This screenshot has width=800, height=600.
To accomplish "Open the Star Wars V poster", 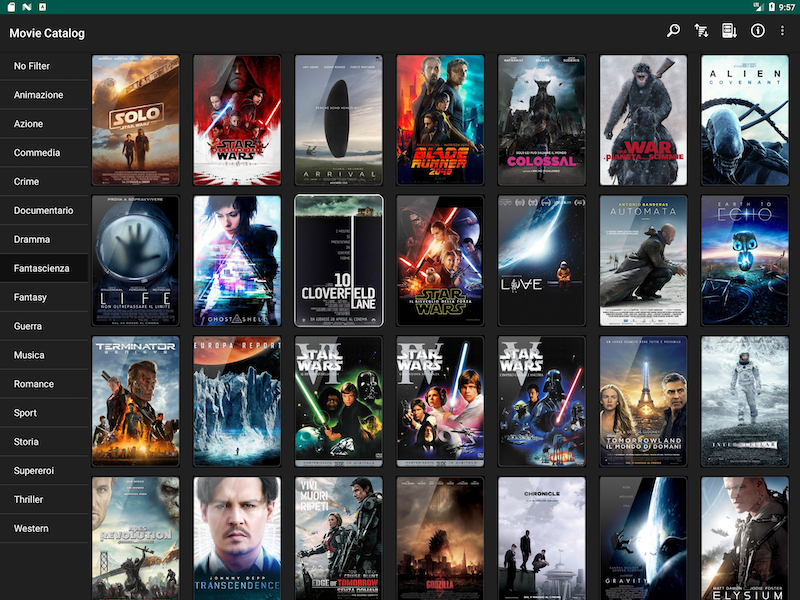I will click(x=542, y=401).
